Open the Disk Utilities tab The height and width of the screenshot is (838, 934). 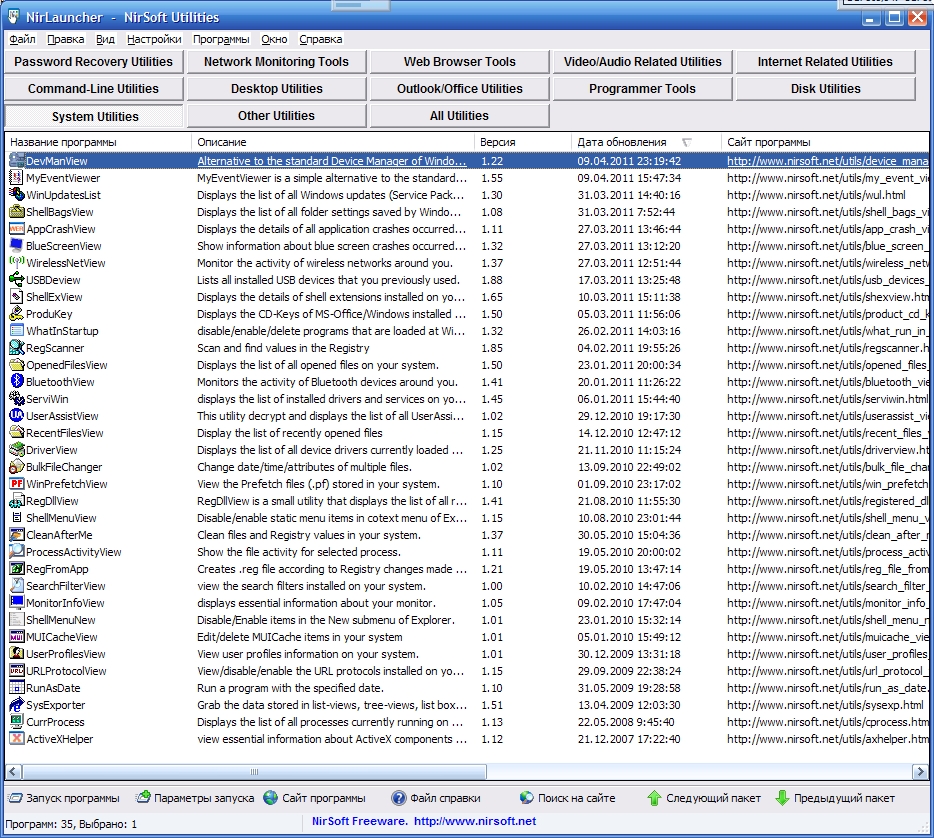click(825, 89)
